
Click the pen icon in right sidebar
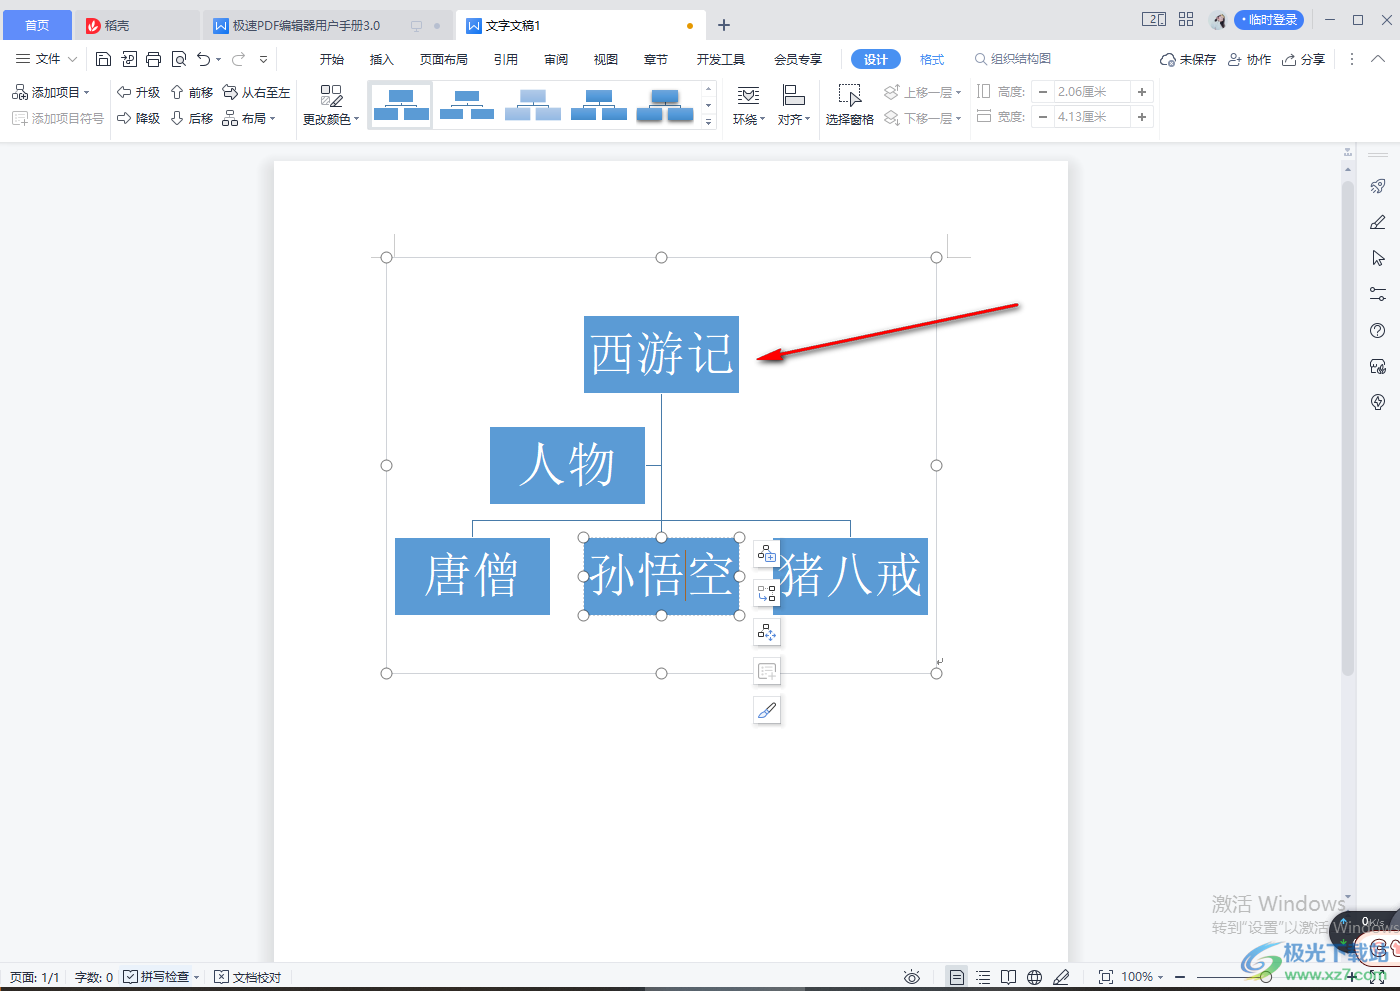point(1378,222)
